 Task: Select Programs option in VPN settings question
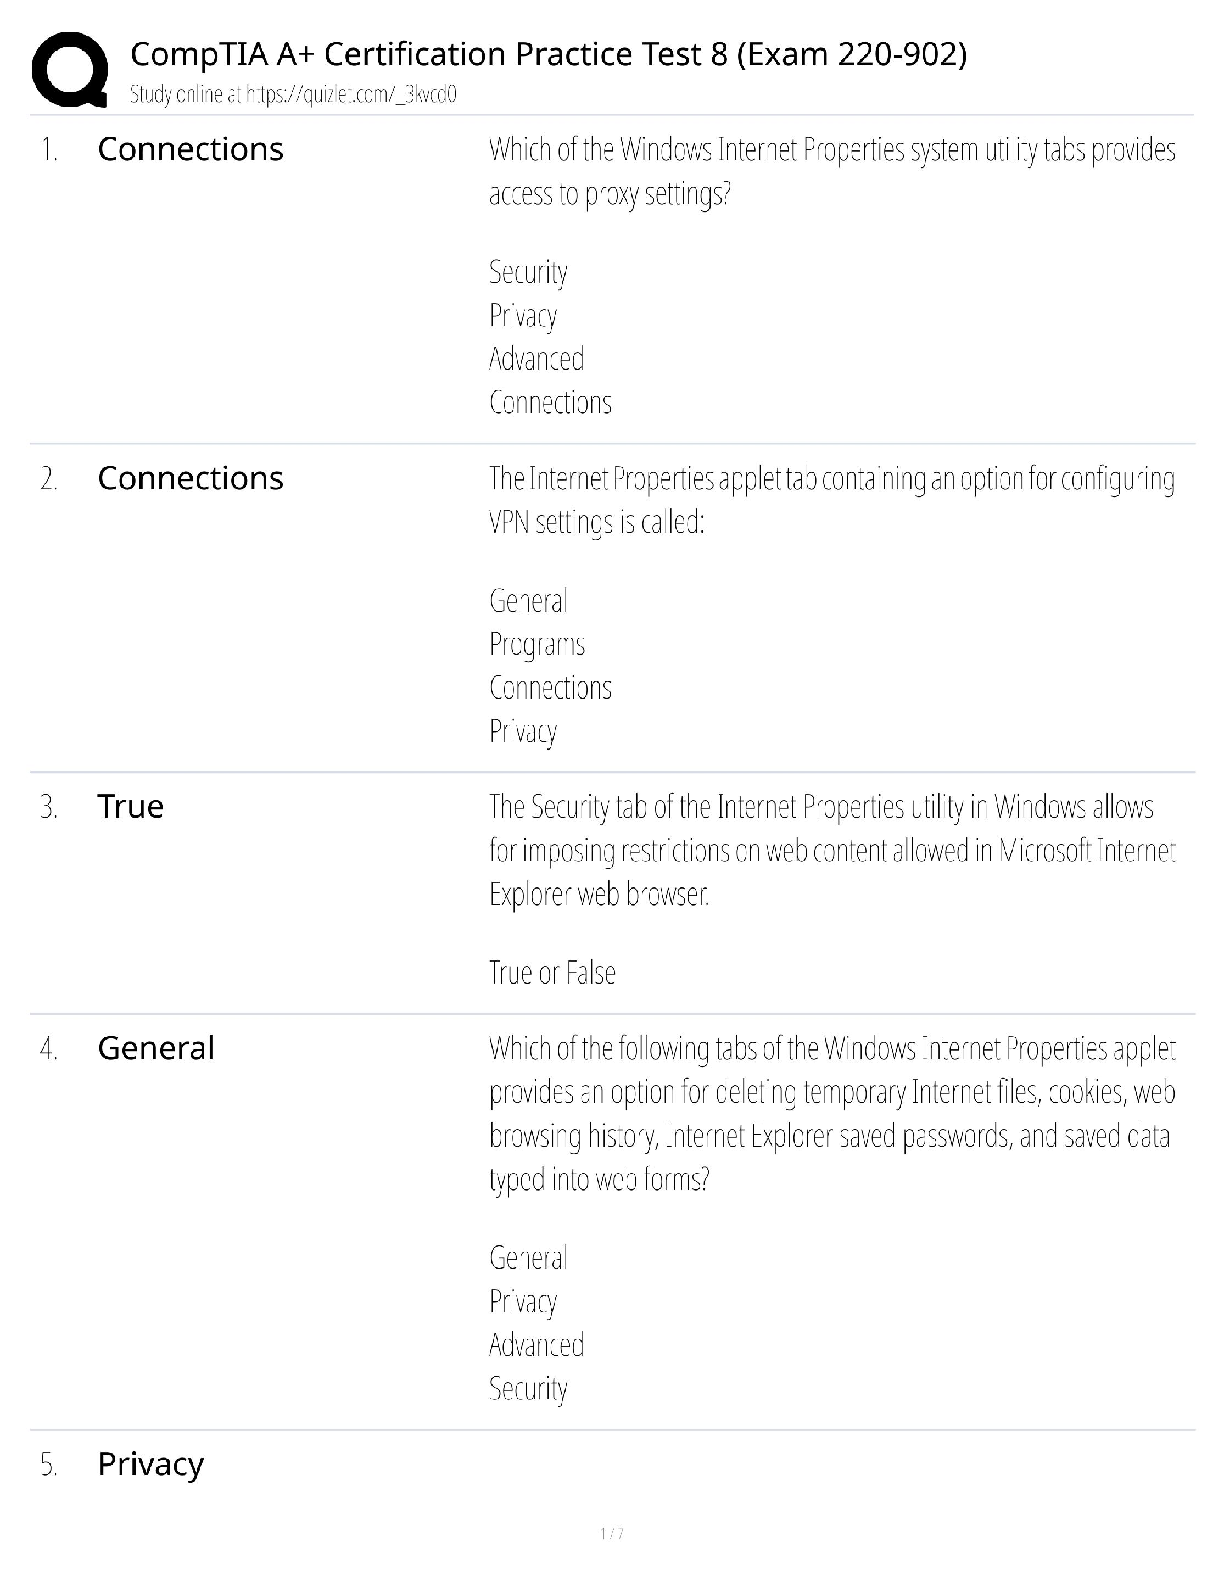click(537, 645)
